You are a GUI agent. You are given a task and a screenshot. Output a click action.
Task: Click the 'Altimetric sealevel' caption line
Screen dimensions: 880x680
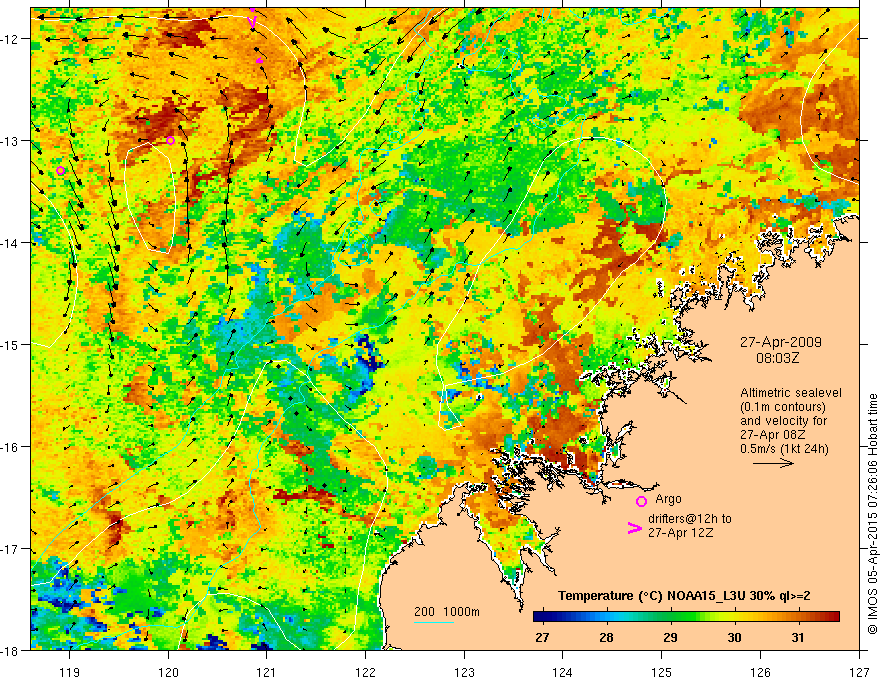click(x=791, y=393)
